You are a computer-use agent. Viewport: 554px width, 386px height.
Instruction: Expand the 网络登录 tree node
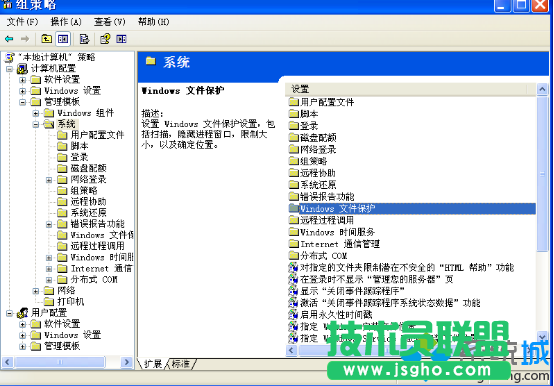[x=49, y=180]
